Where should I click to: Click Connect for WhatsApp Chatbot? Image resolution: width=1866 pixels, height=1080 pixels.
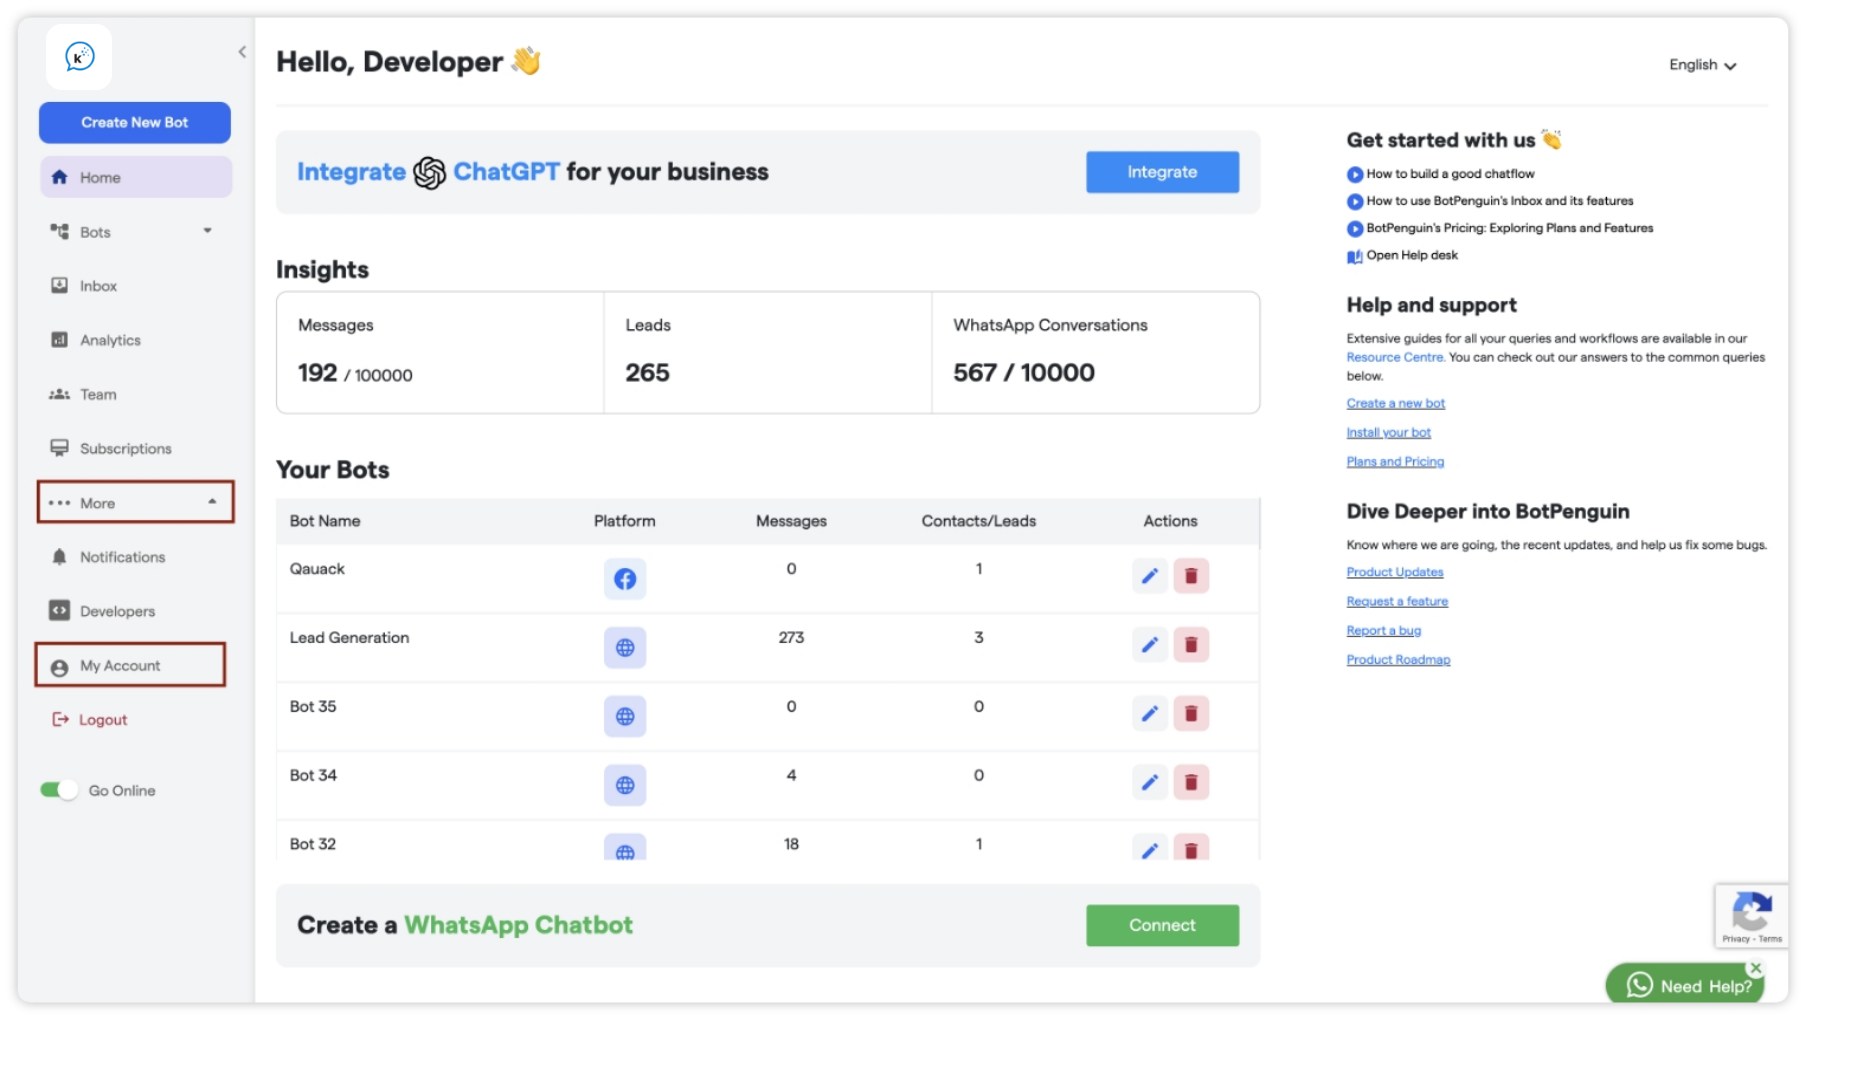click(x=1162, y=925)
